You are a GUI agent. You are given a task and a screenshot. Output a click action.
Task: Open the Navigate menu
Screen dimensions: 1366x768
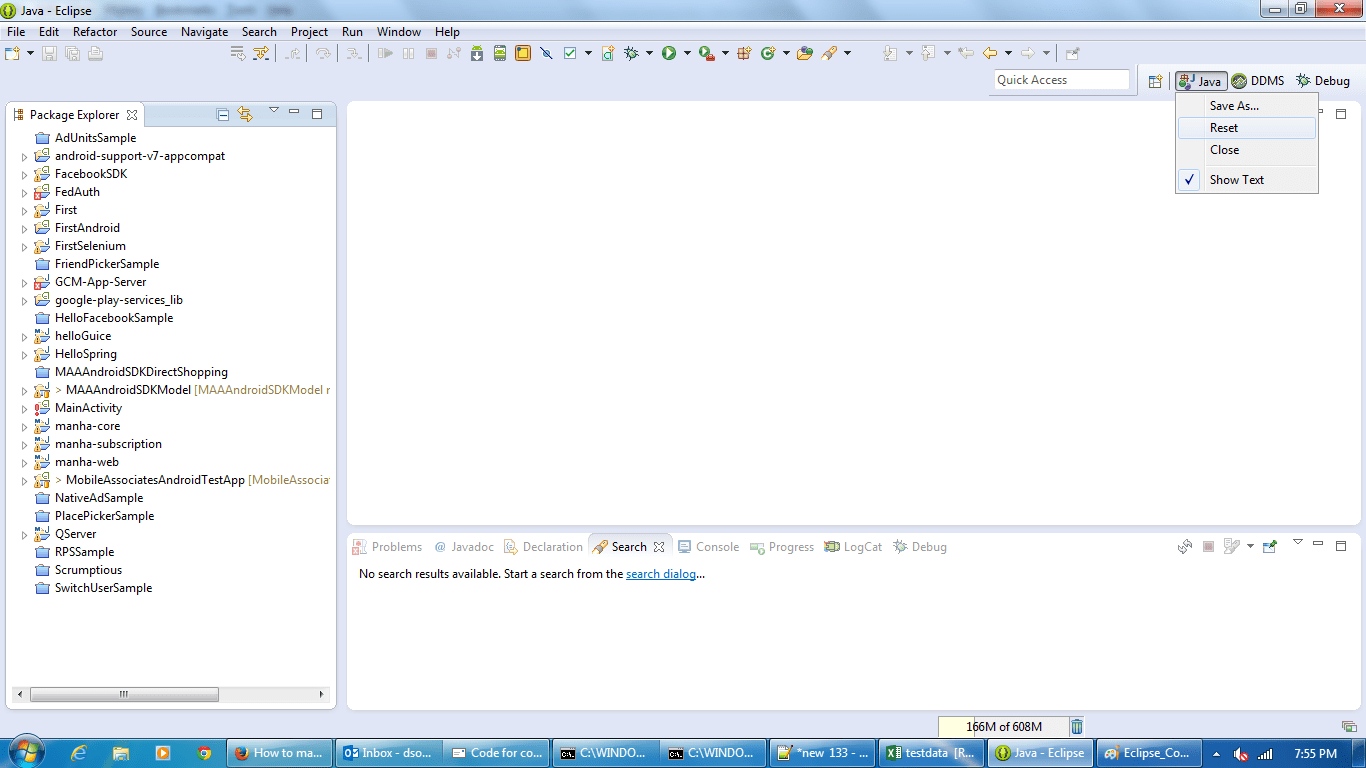coord(204,31)
